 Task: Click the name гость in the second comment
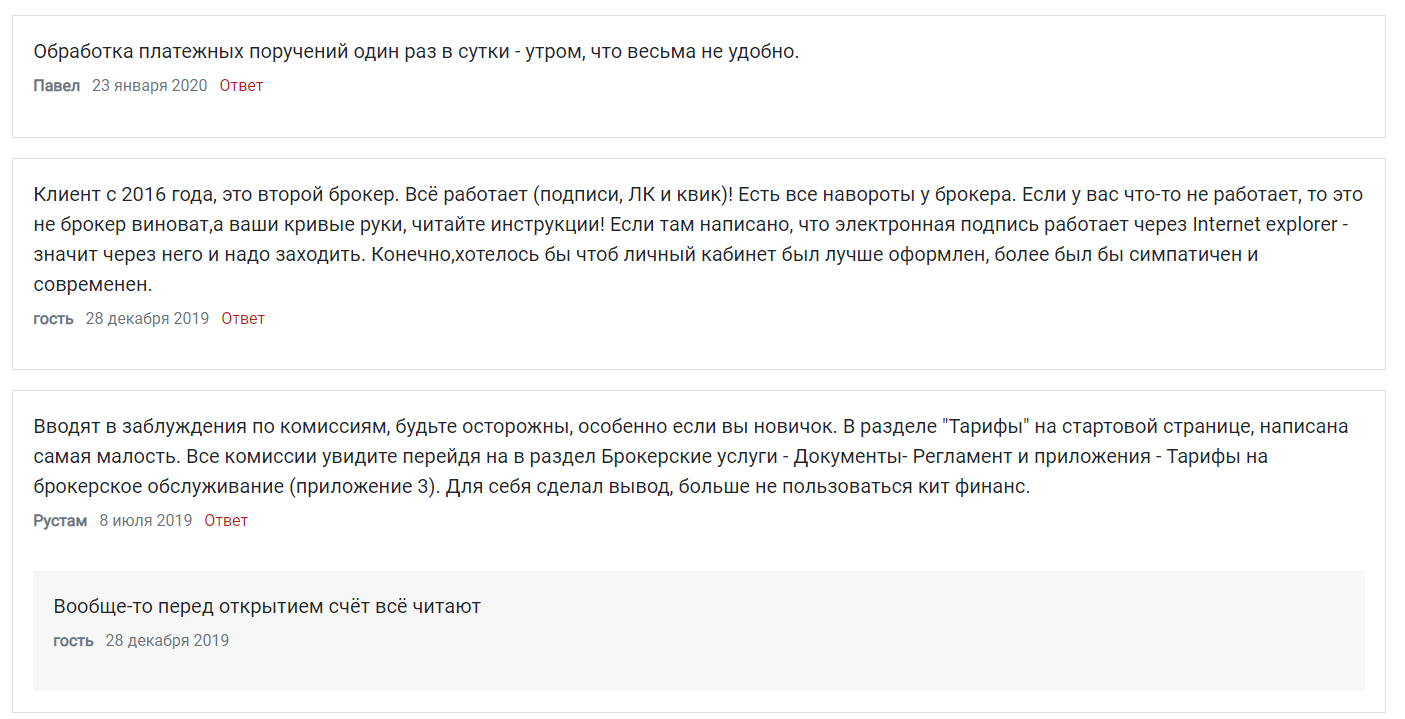[x=52, y=318]
